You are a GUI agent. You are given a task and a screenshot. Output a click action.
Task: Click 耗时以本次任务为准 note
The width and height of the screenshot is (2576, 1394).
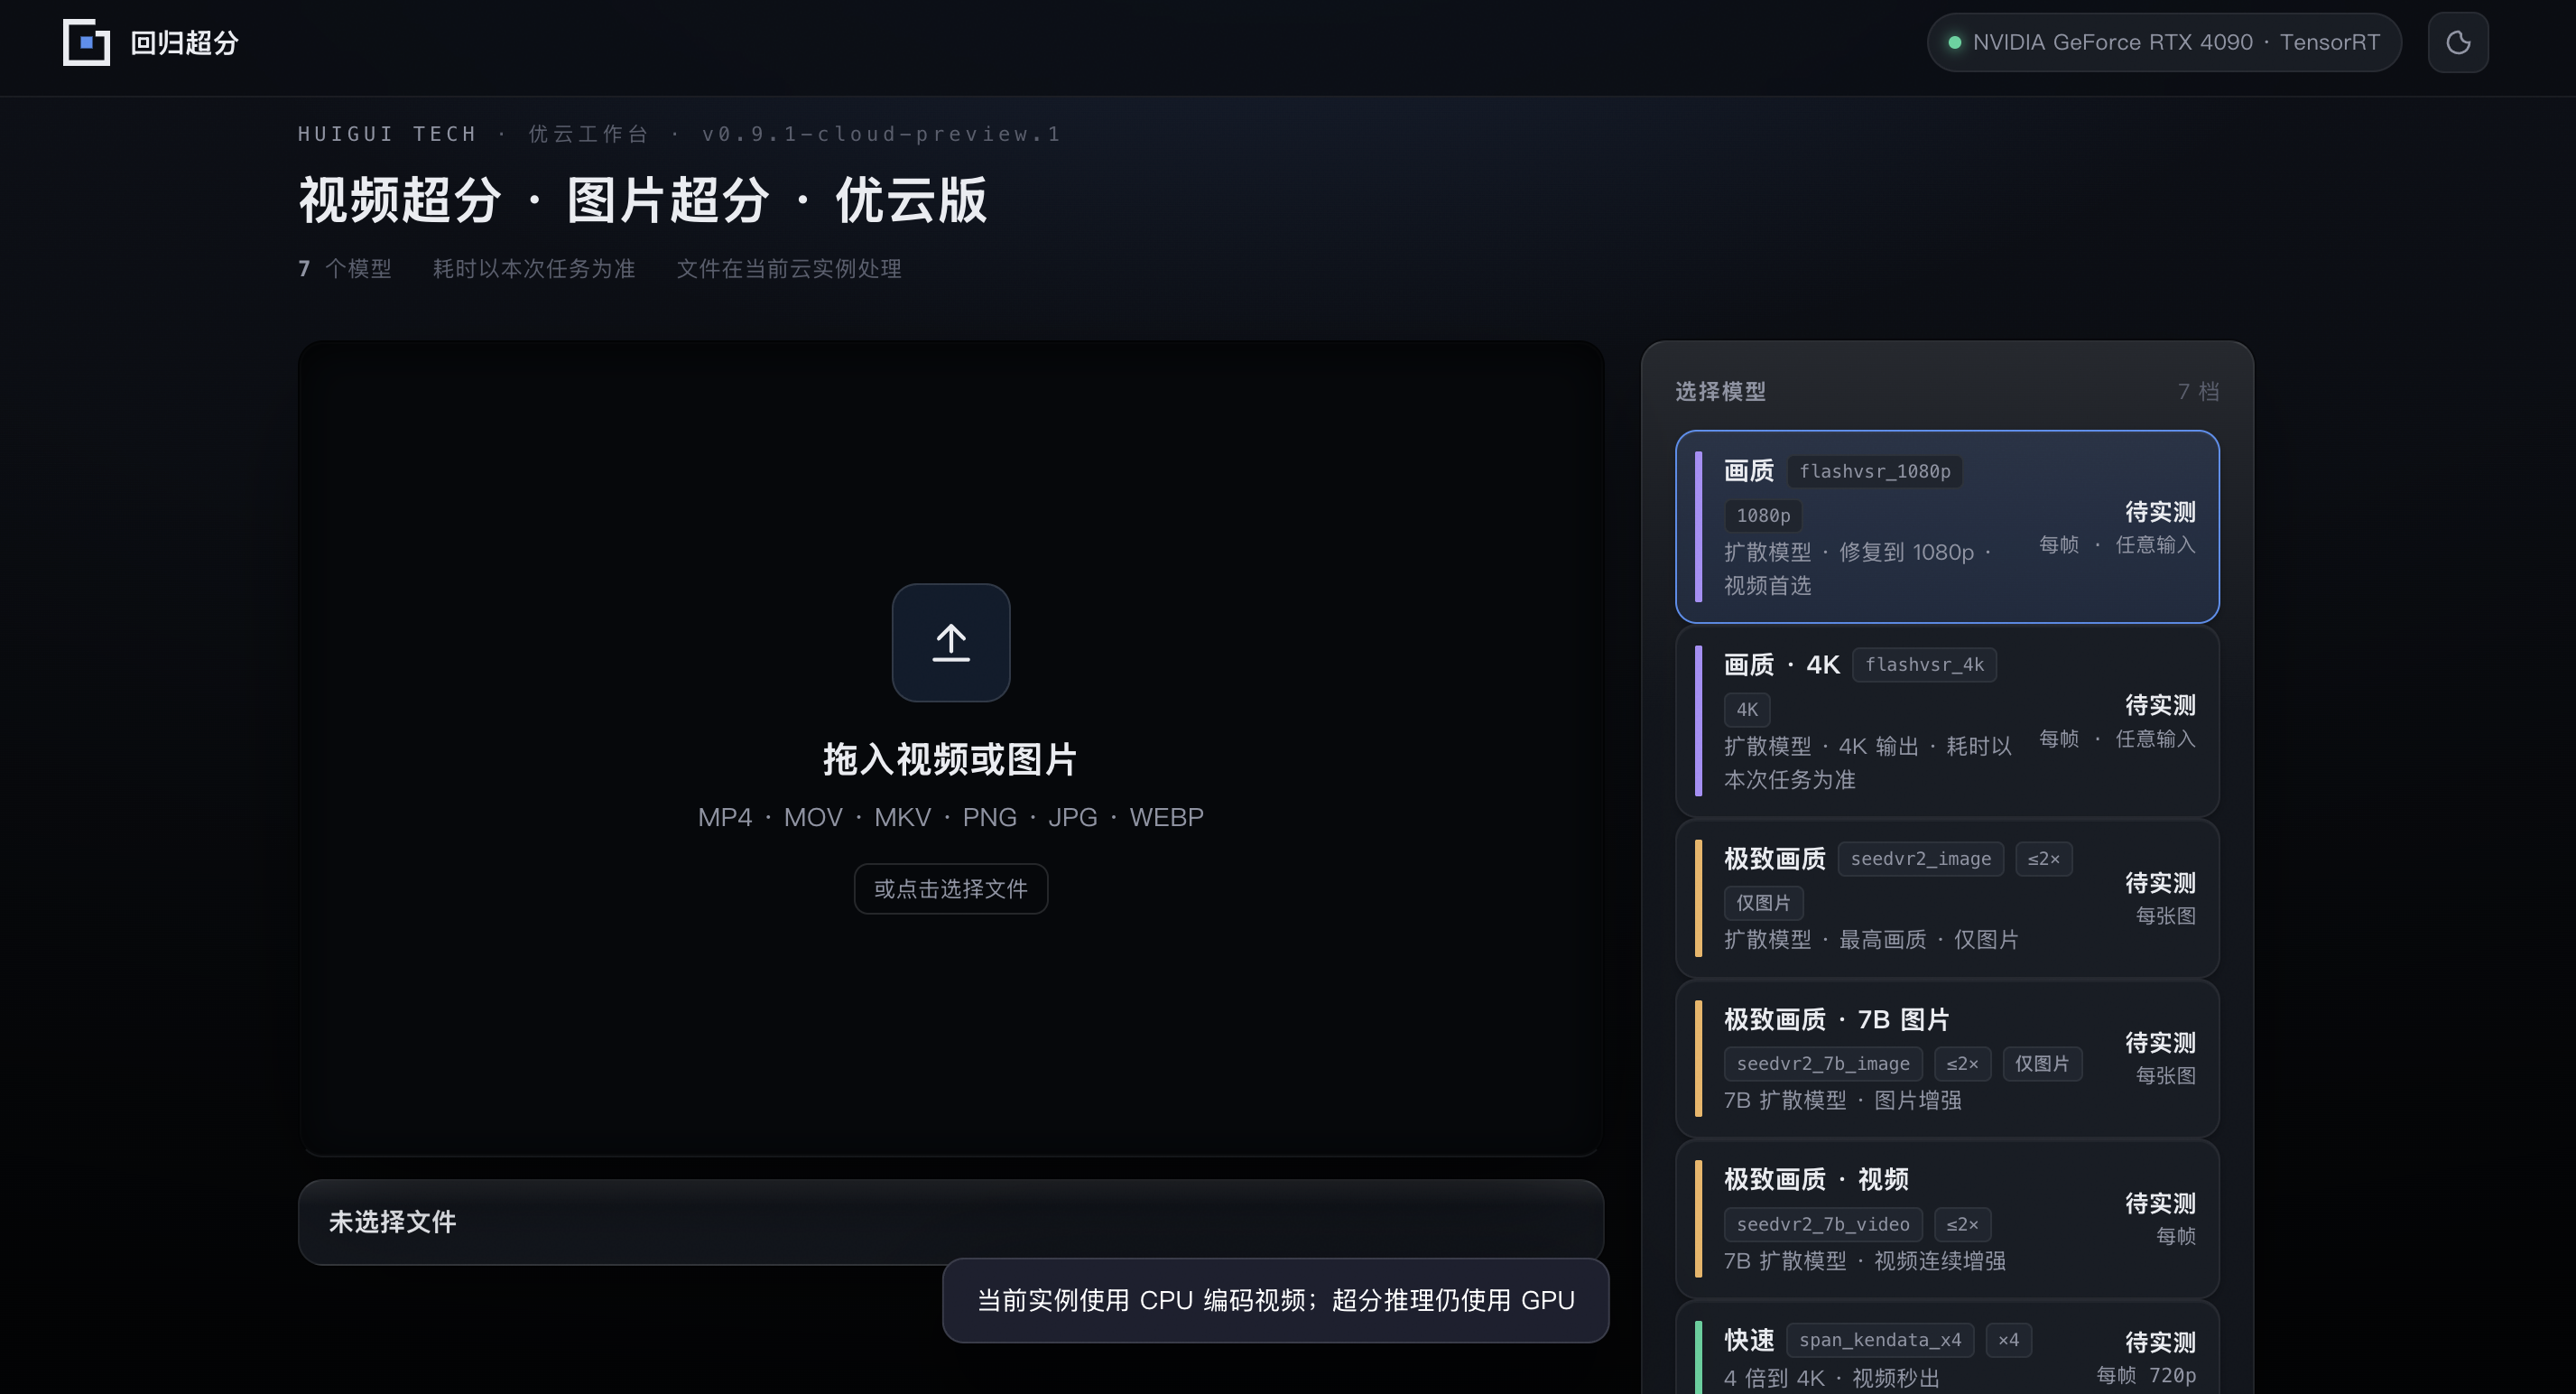(x=534, y=268)
